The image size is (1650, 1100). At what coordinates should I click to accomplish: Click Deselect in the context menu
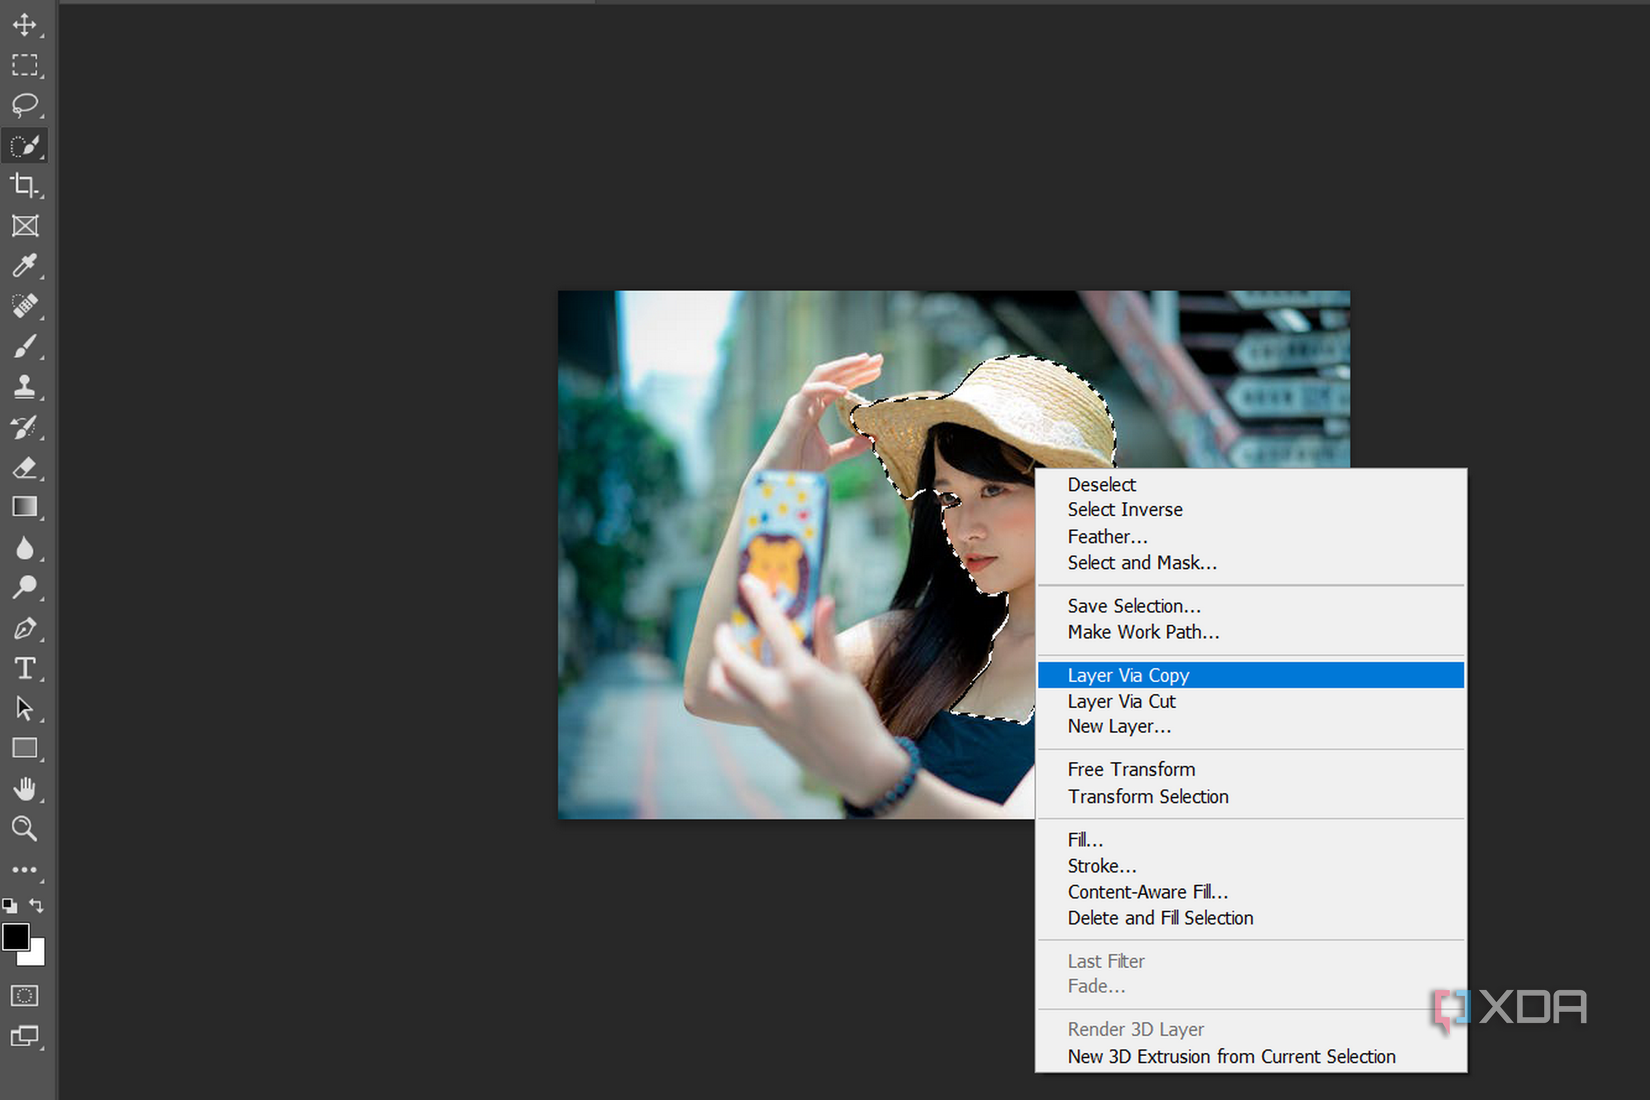pos(1101,485)
